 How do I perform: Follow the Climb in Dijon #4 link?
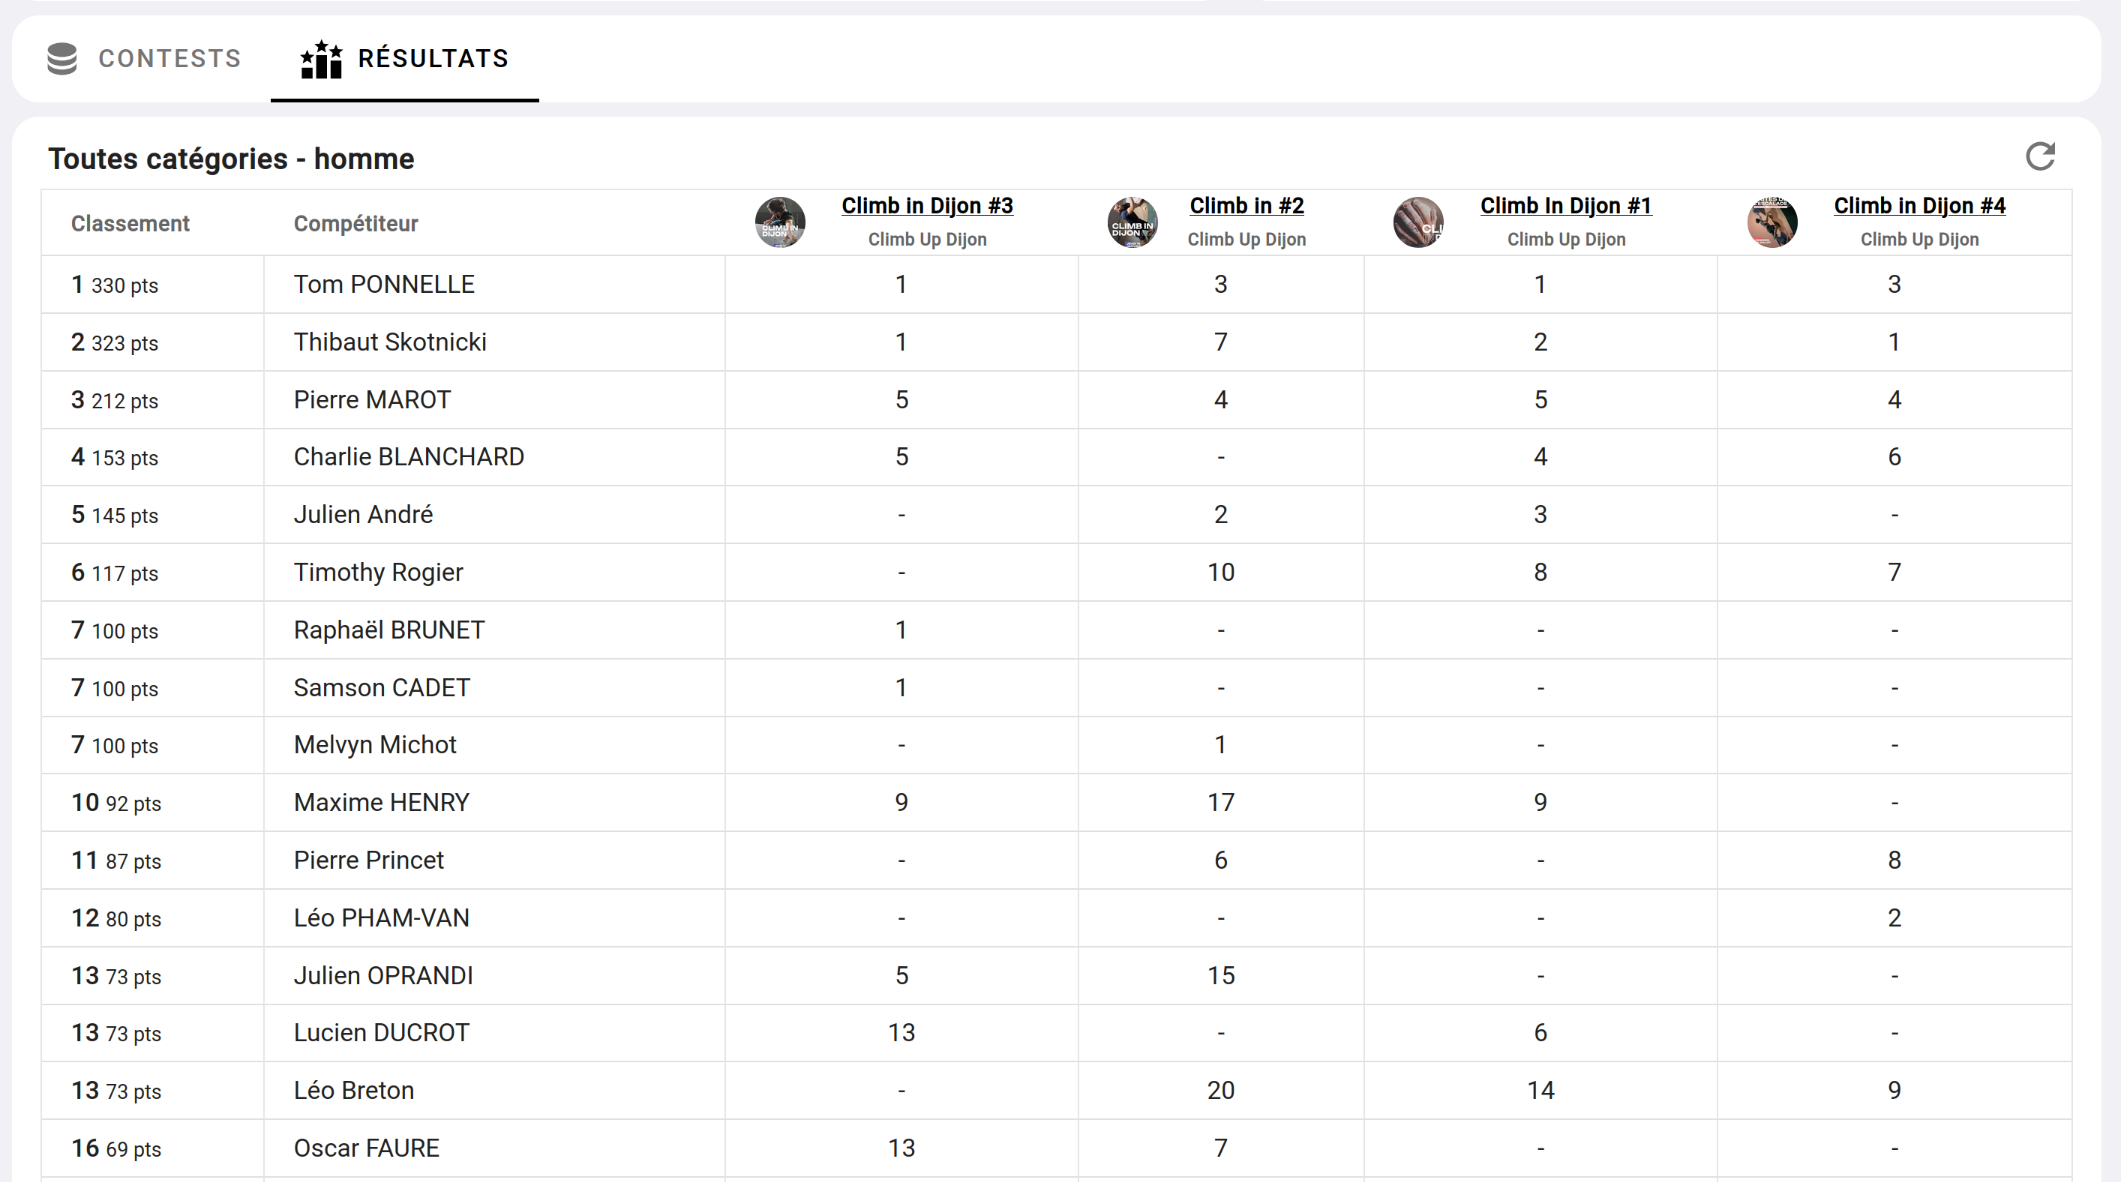click(1918, 206)
